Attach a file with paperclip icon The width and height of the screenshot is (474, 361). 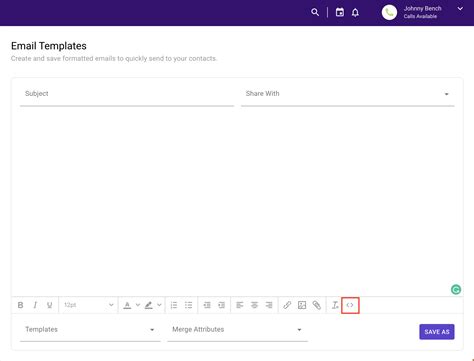click(317, 305)
